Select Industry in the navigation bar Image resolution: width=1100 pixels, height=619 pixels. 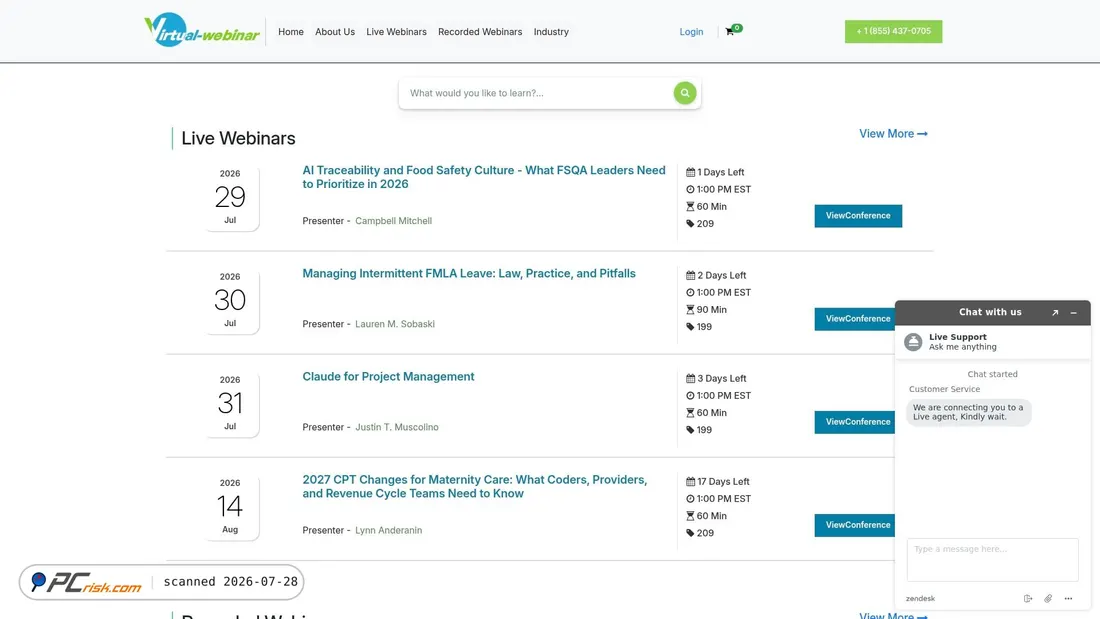click(x=551, y=32)
